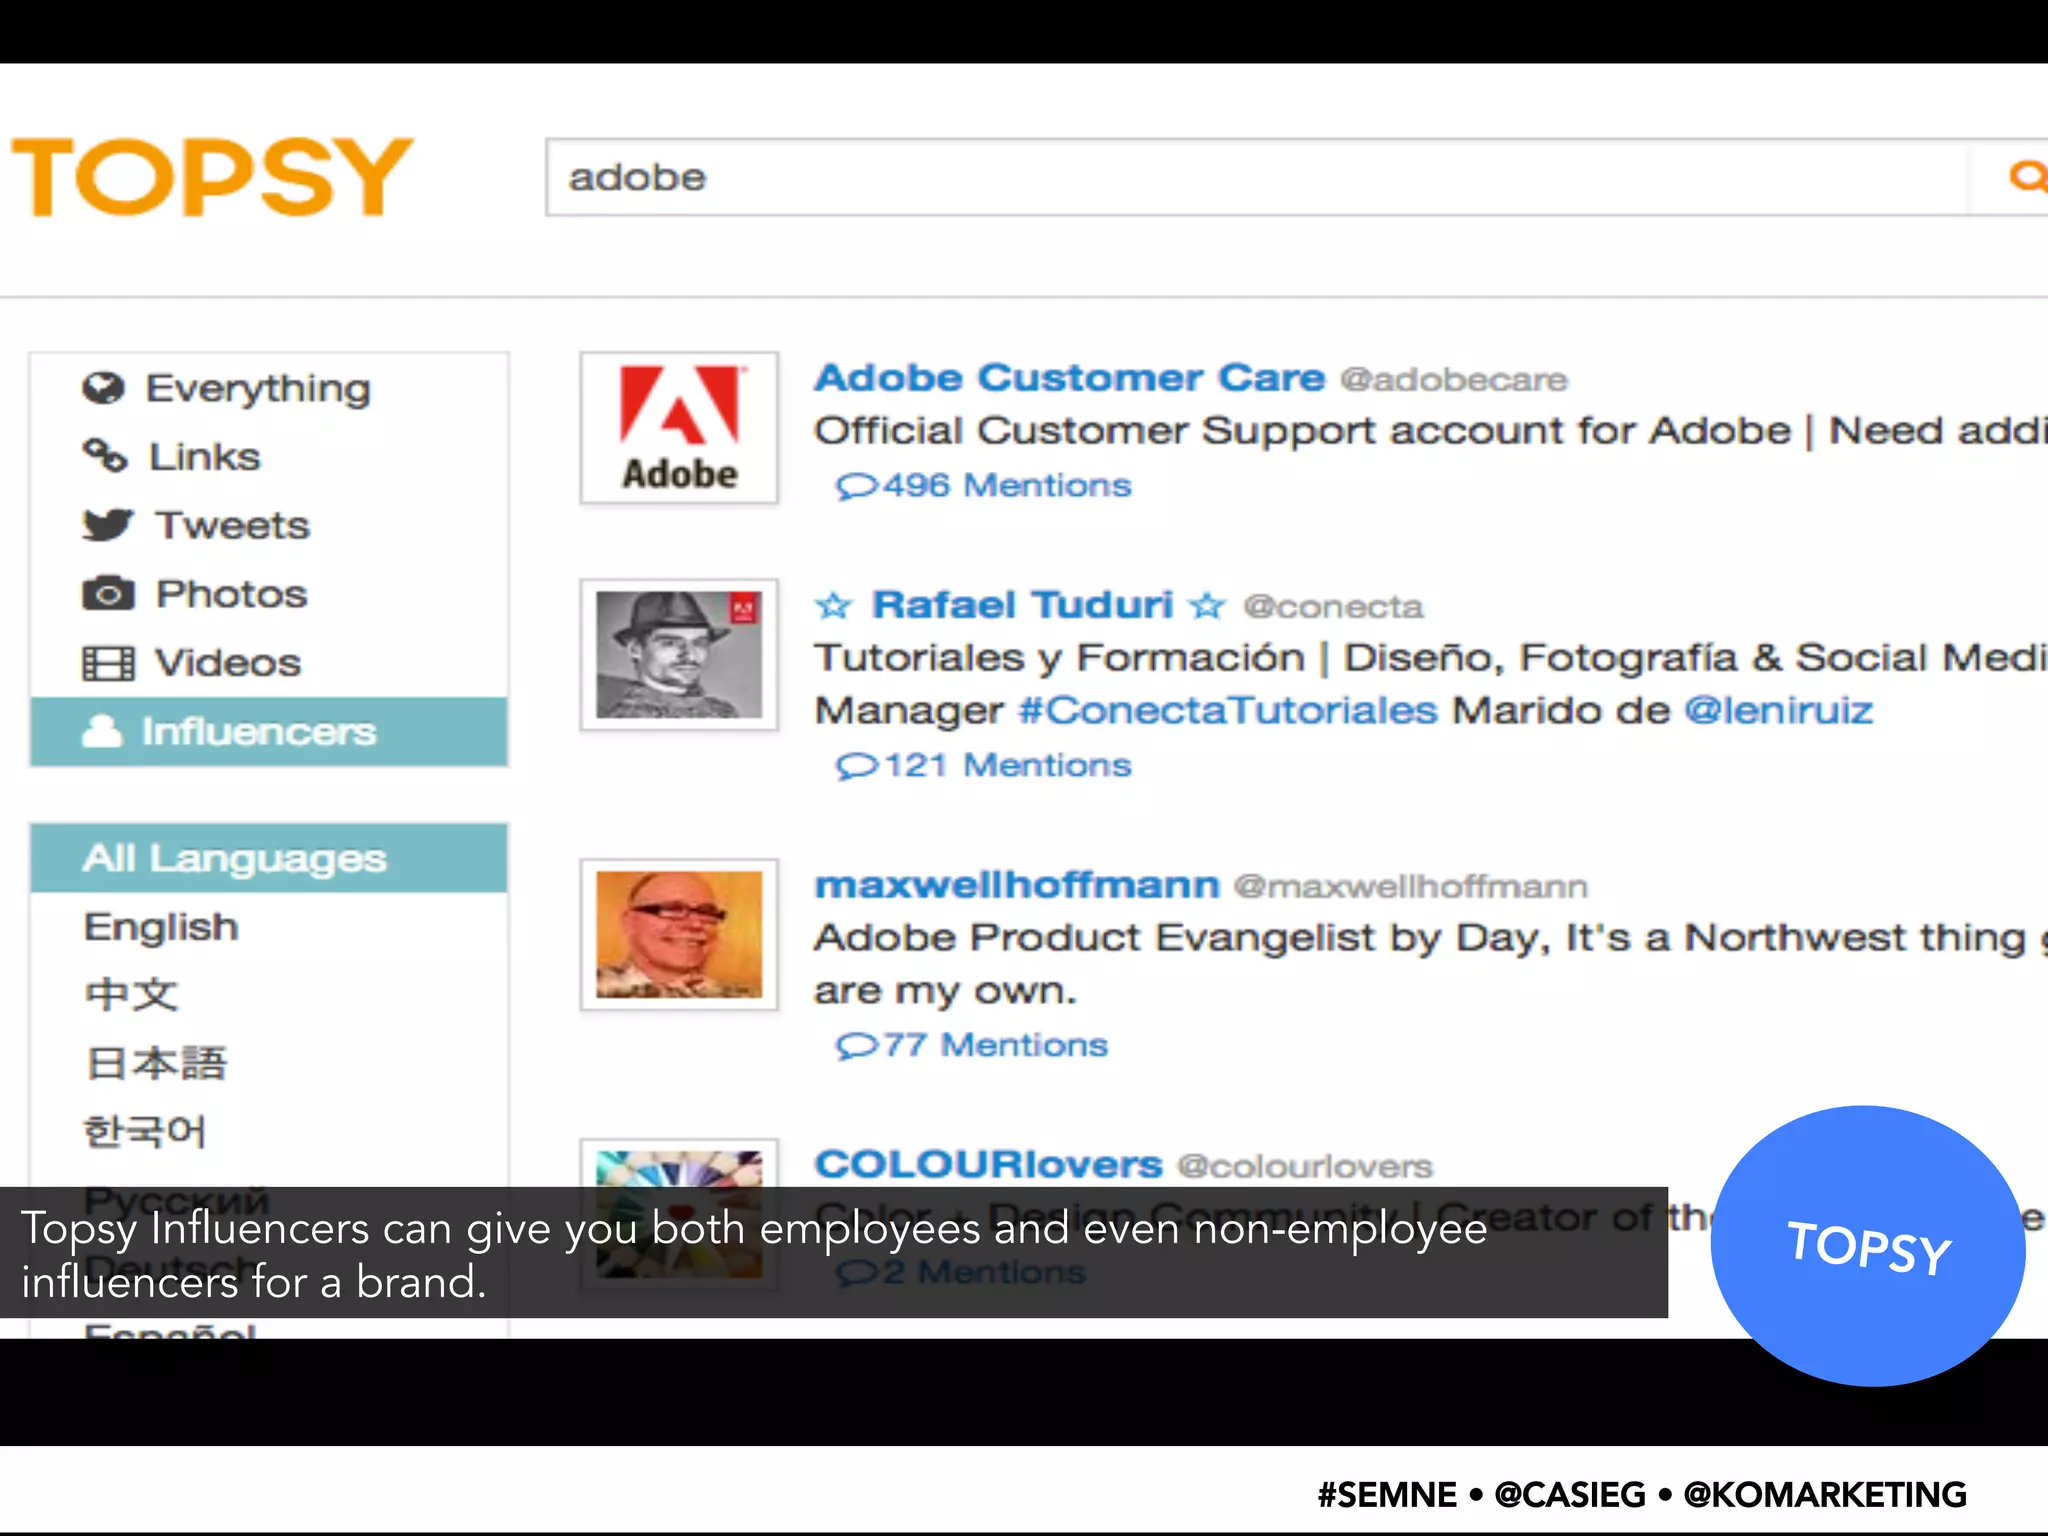The width and height of the screenshot is (2048, 1536).
Task: Focus the search field containing adobe
Action: click(x=1258, y=177)
